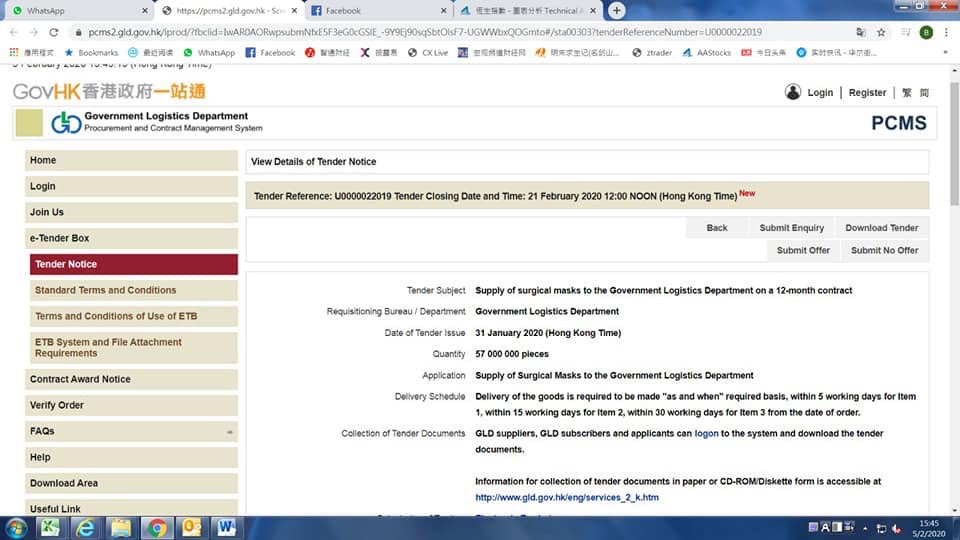The image size is (960, 540).
Task: Show more bookmarks with the overflow chevron
Action: point(945,53)
